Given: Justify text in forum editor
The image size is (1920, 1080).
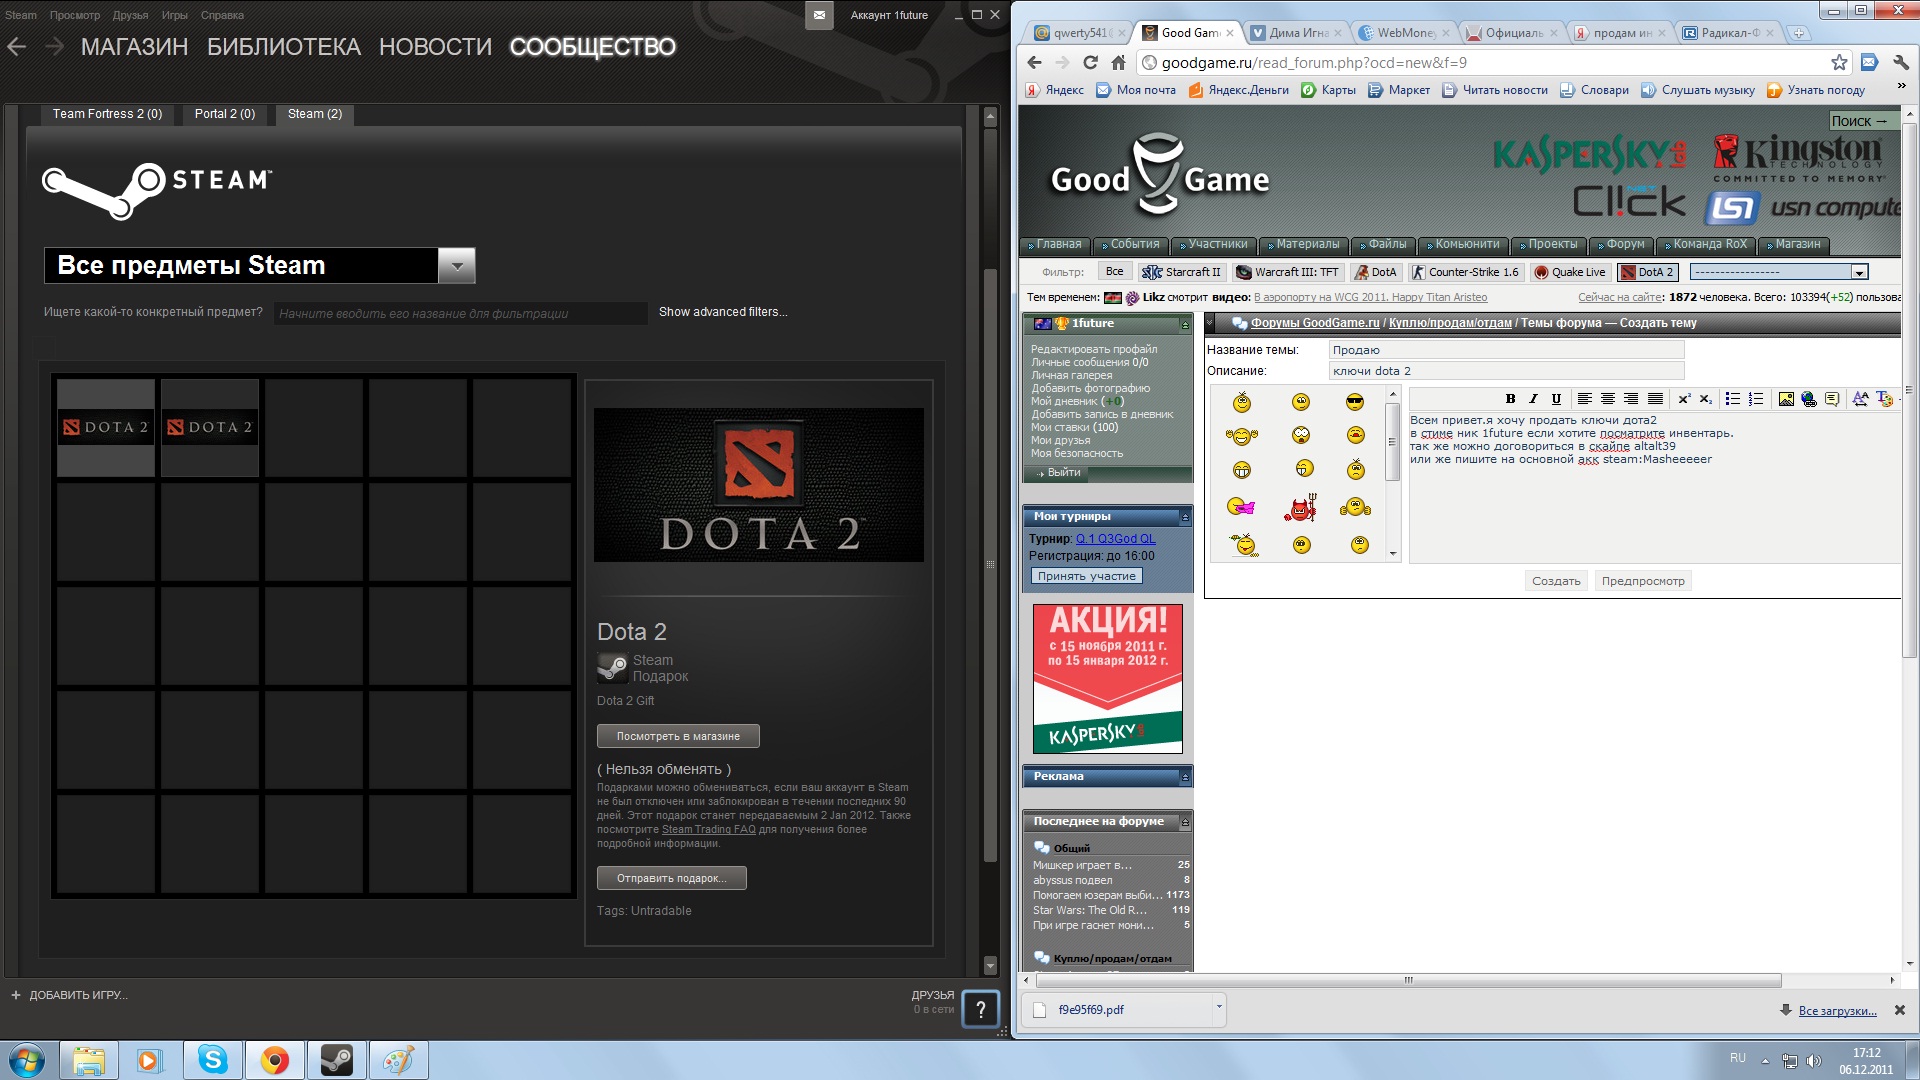Looking at the screenshot, I should [x=1655, y=399].
